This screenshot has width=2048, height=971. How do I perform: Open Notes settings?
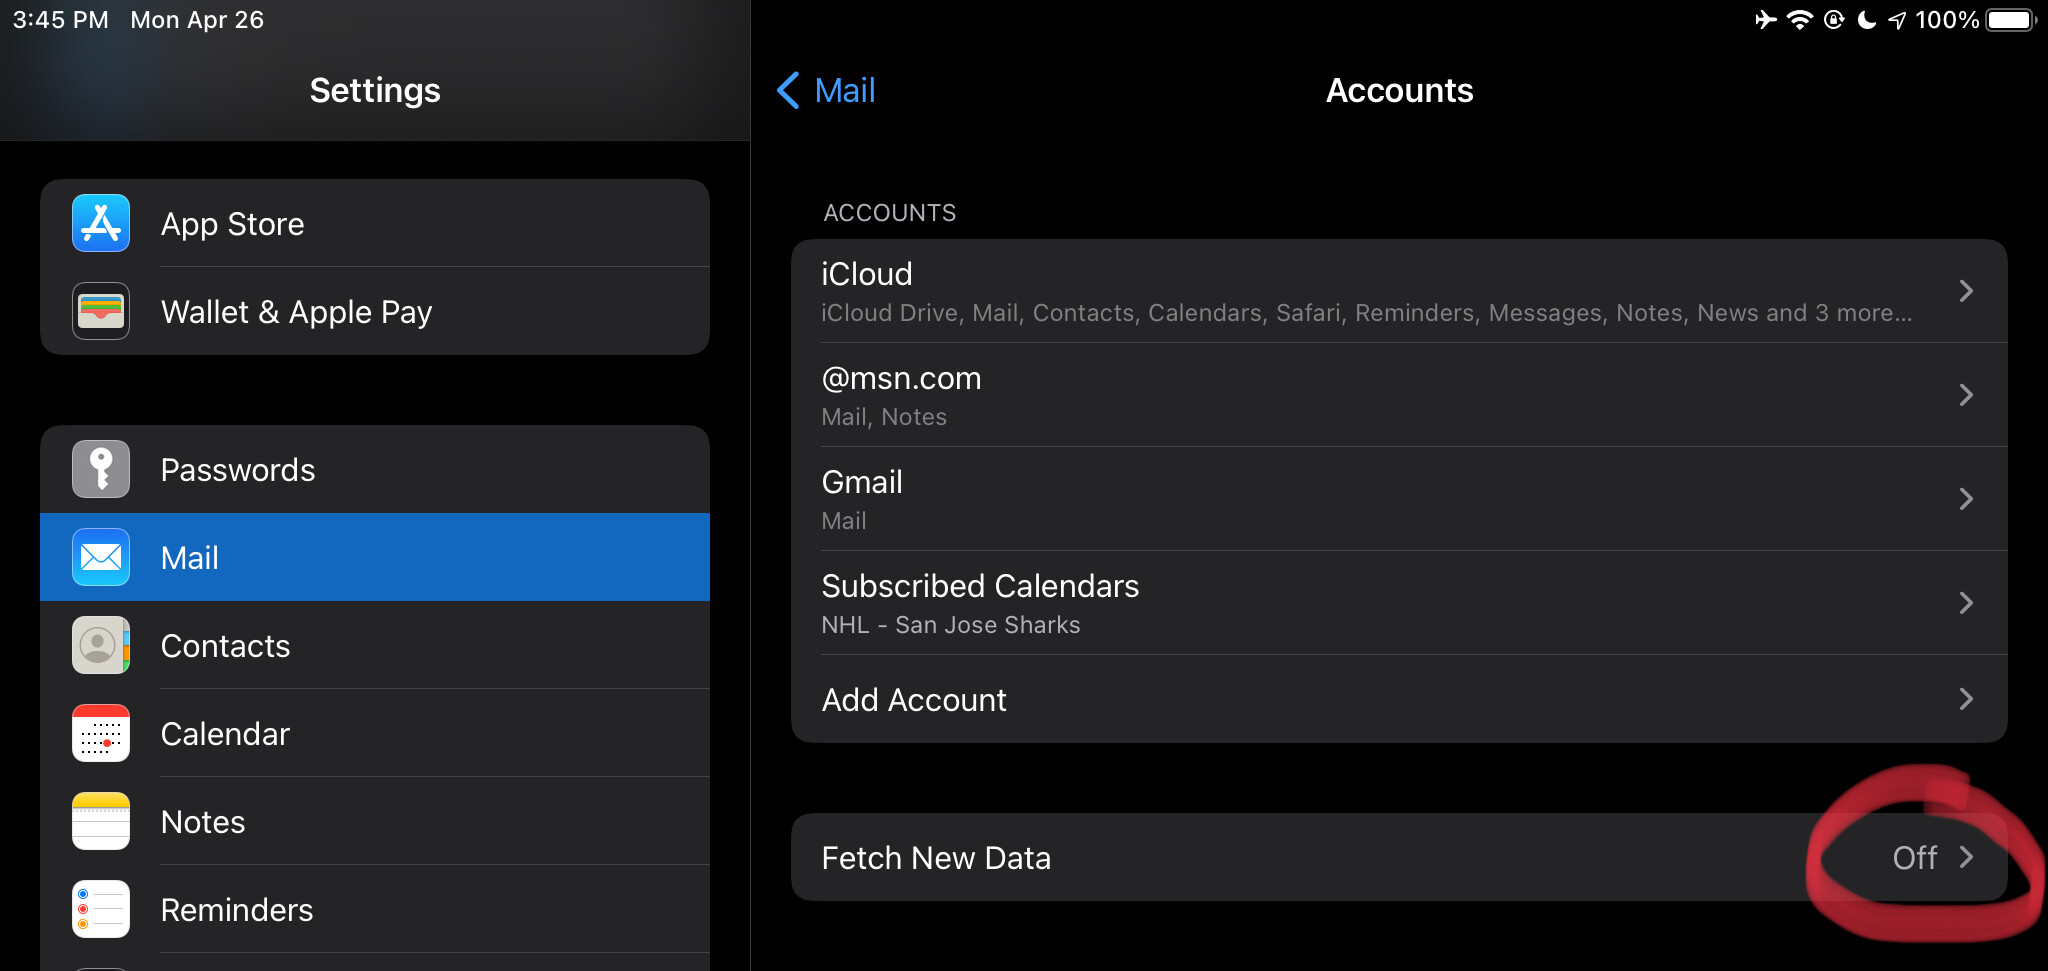pyautogui.click(x=375, y=821)
